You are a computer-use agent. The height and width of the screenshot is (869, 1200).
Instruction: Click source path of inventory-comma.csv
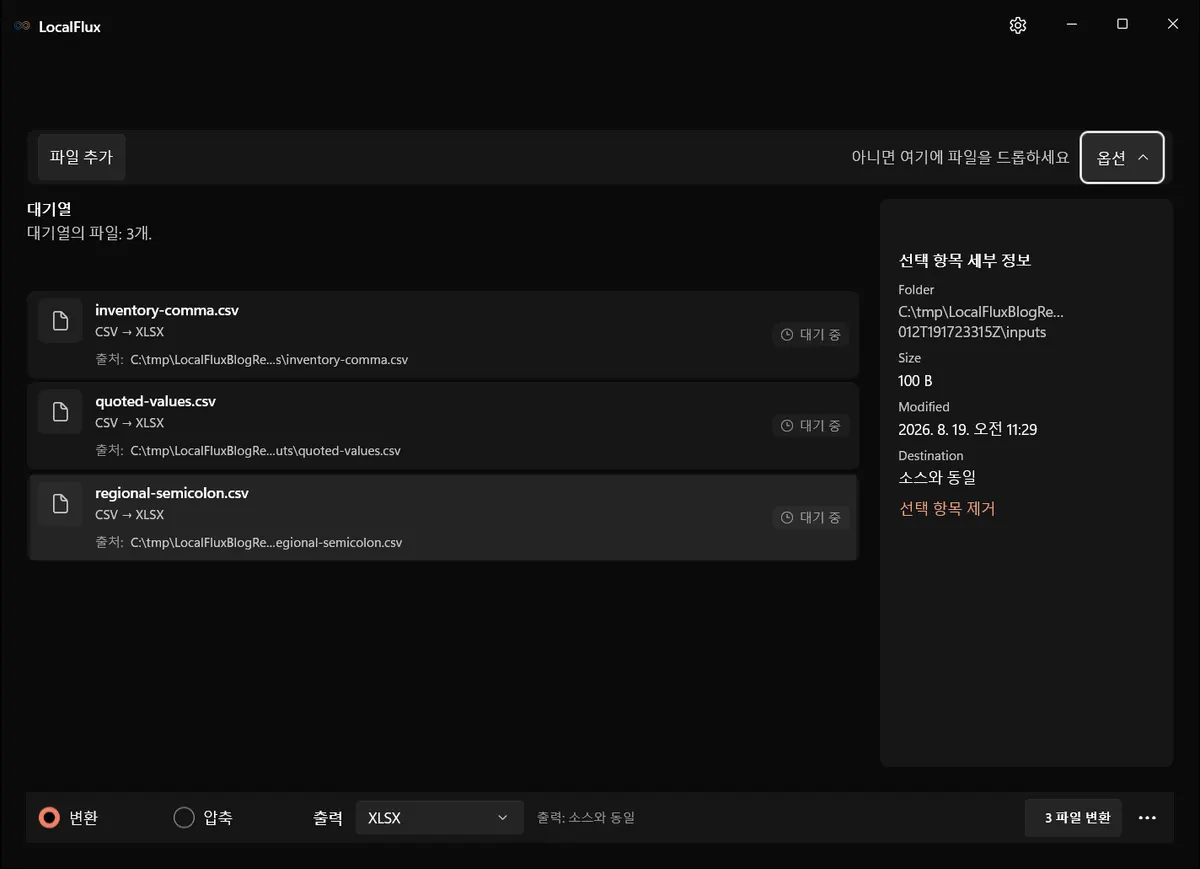(x=269, y=360)
